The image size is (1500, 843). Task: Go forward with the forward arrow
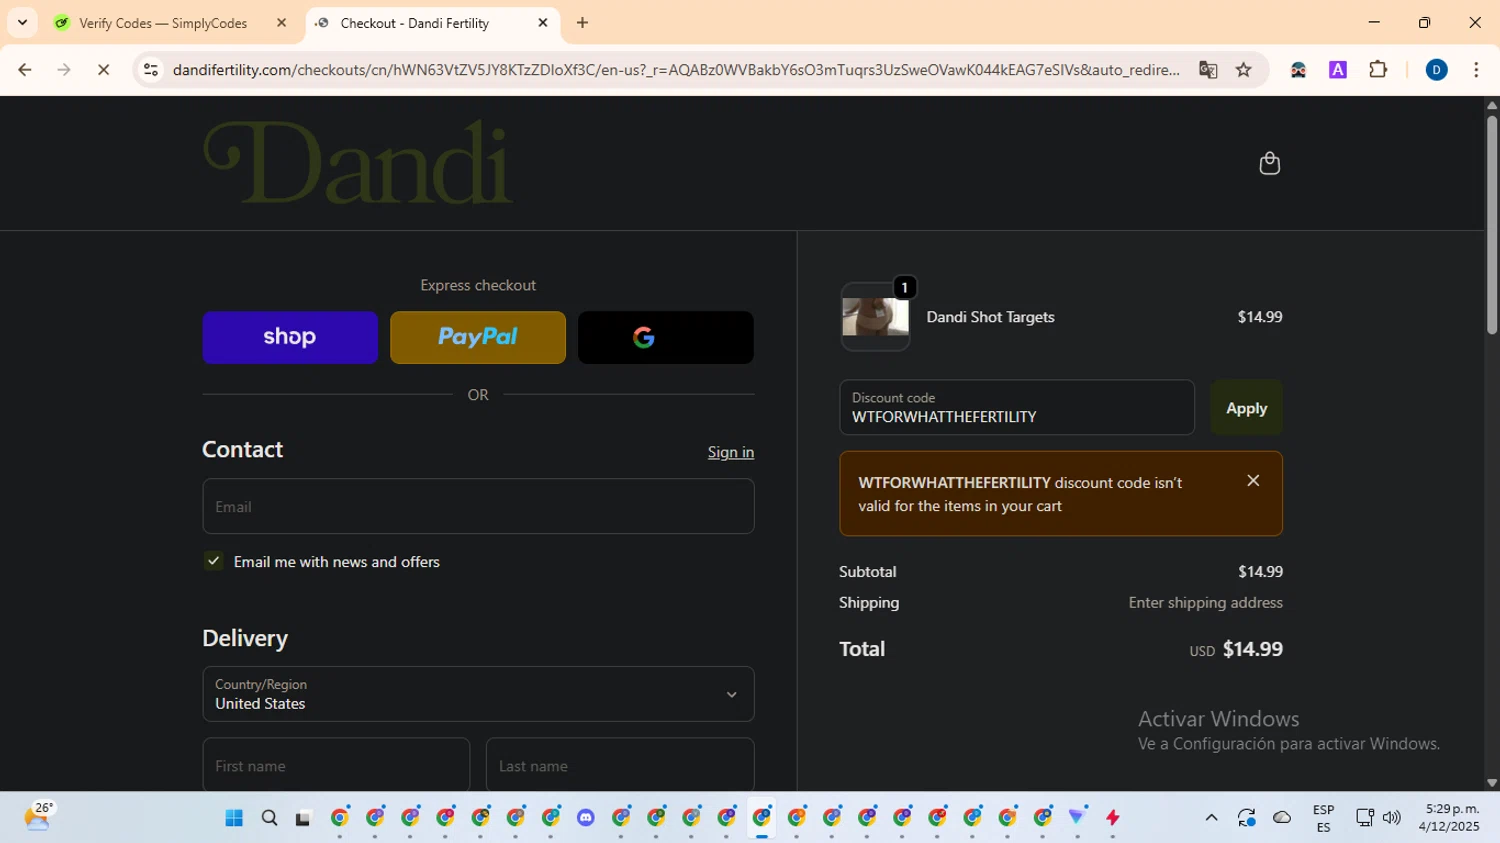(64, 70)
